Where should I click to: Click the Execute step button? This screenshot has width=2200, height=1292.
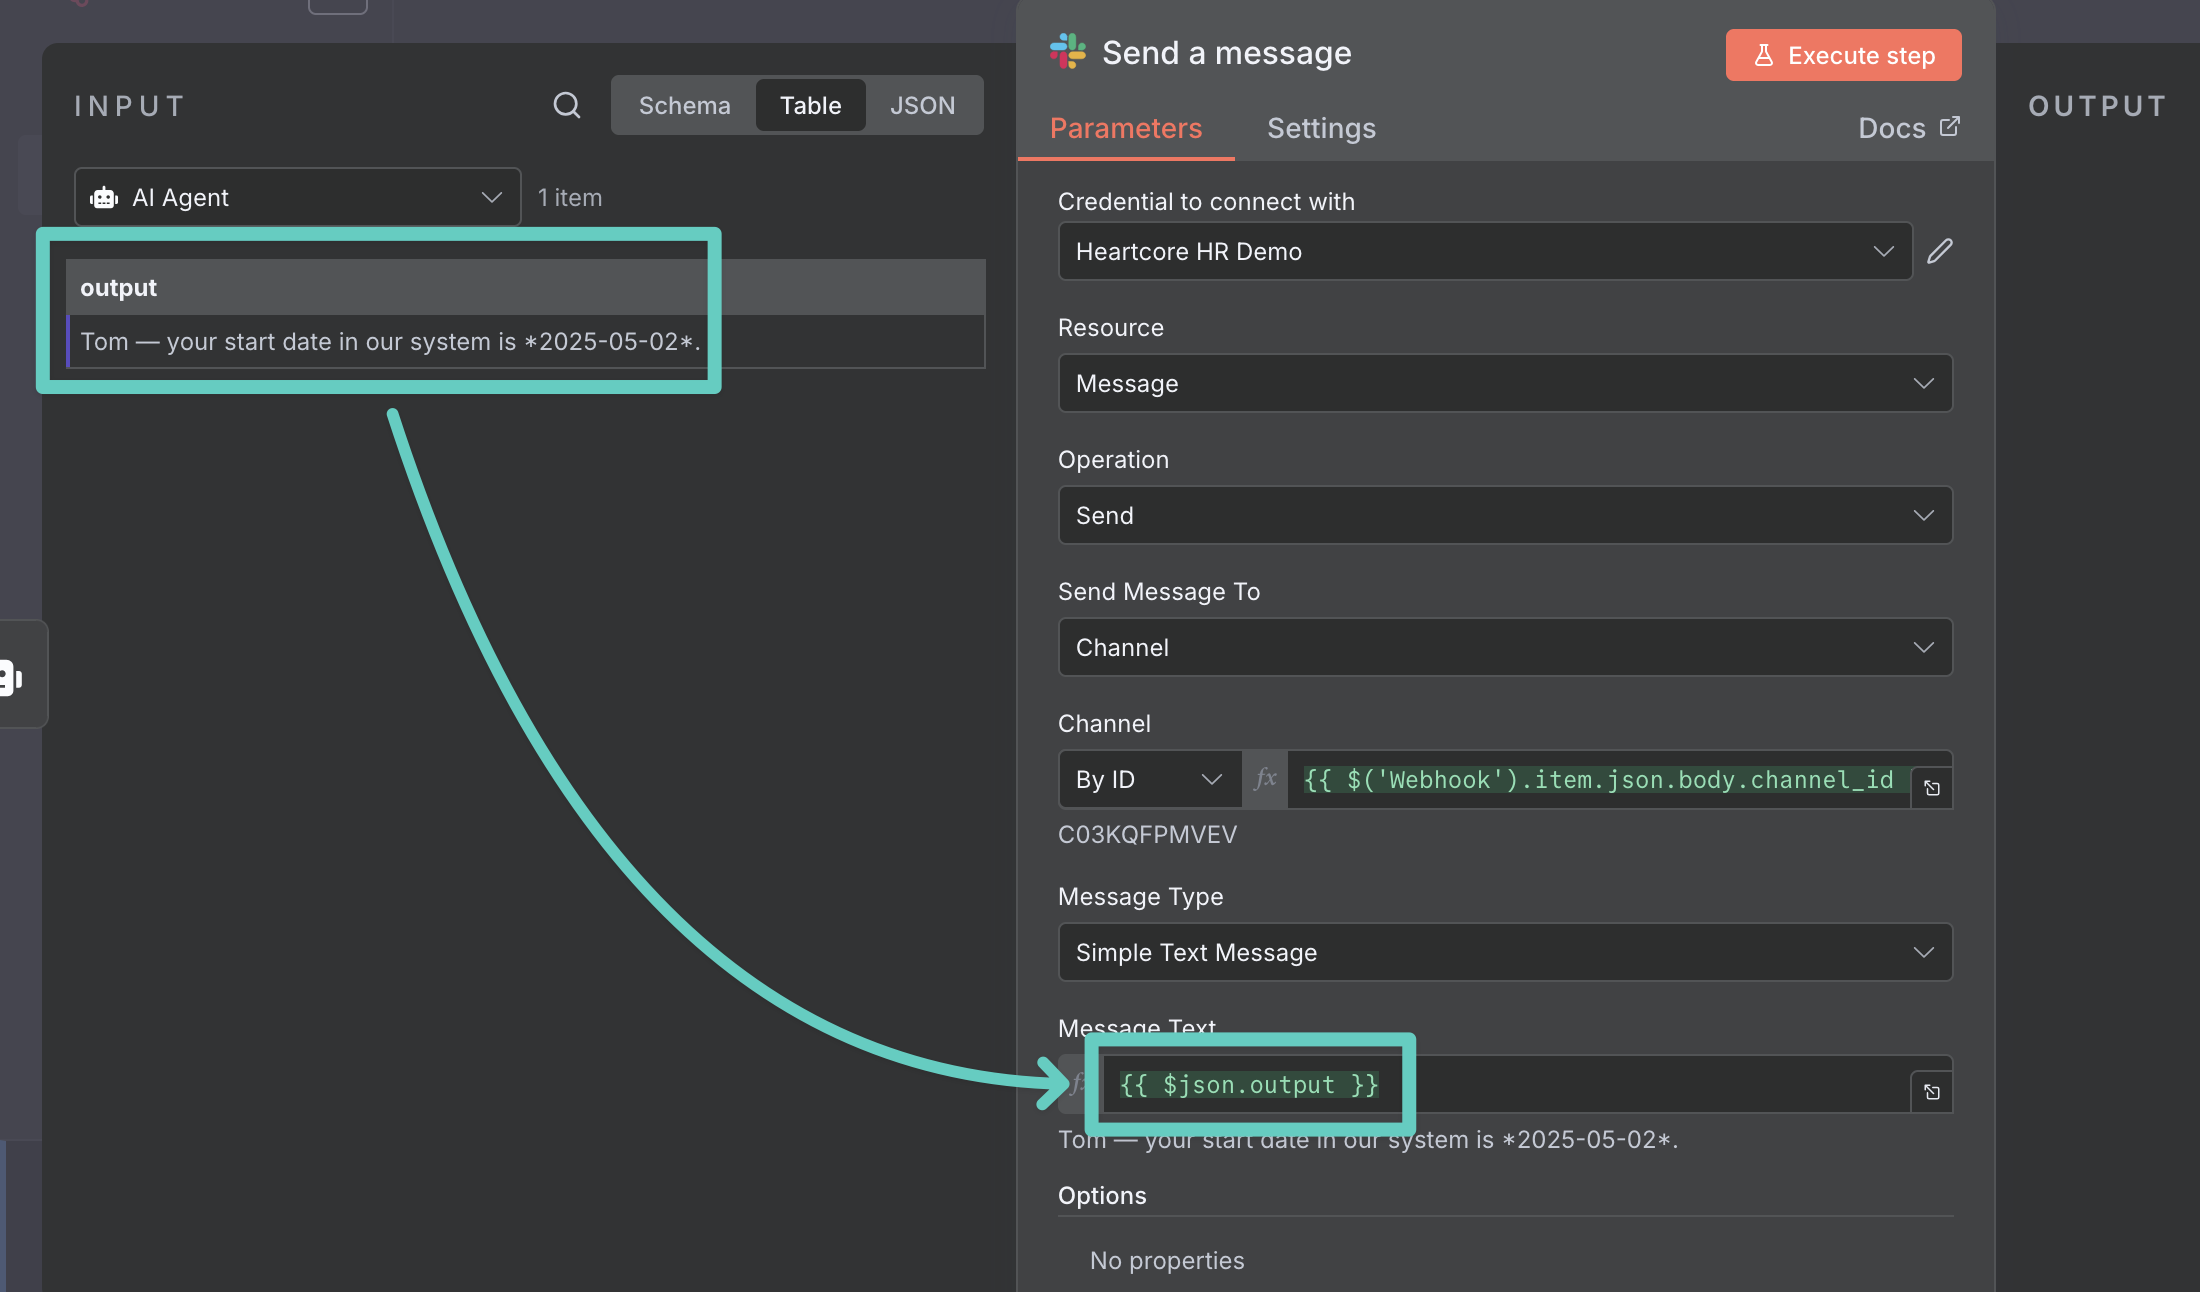pos(1843,55)
